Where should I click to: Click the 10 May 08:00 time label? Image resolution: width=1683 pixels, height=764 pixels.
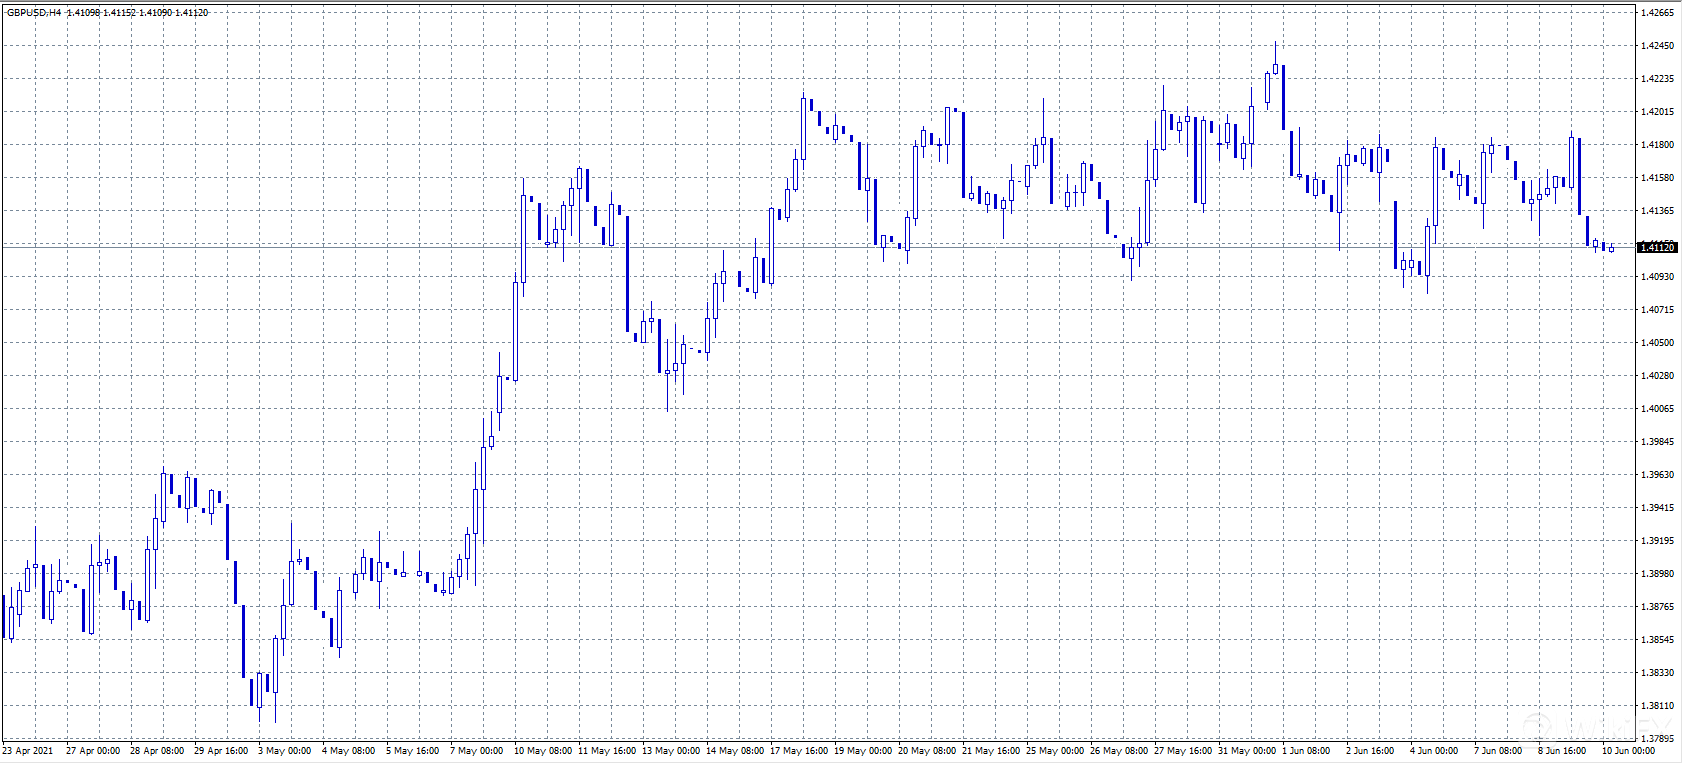coord(544,751)
